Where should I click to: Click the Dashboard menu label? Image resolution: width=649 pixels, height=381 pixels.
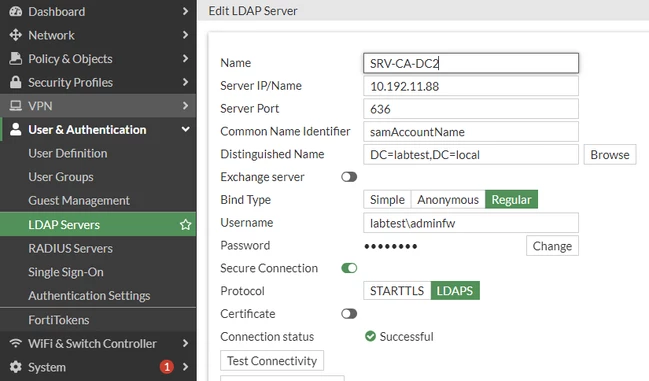(57, 12)
